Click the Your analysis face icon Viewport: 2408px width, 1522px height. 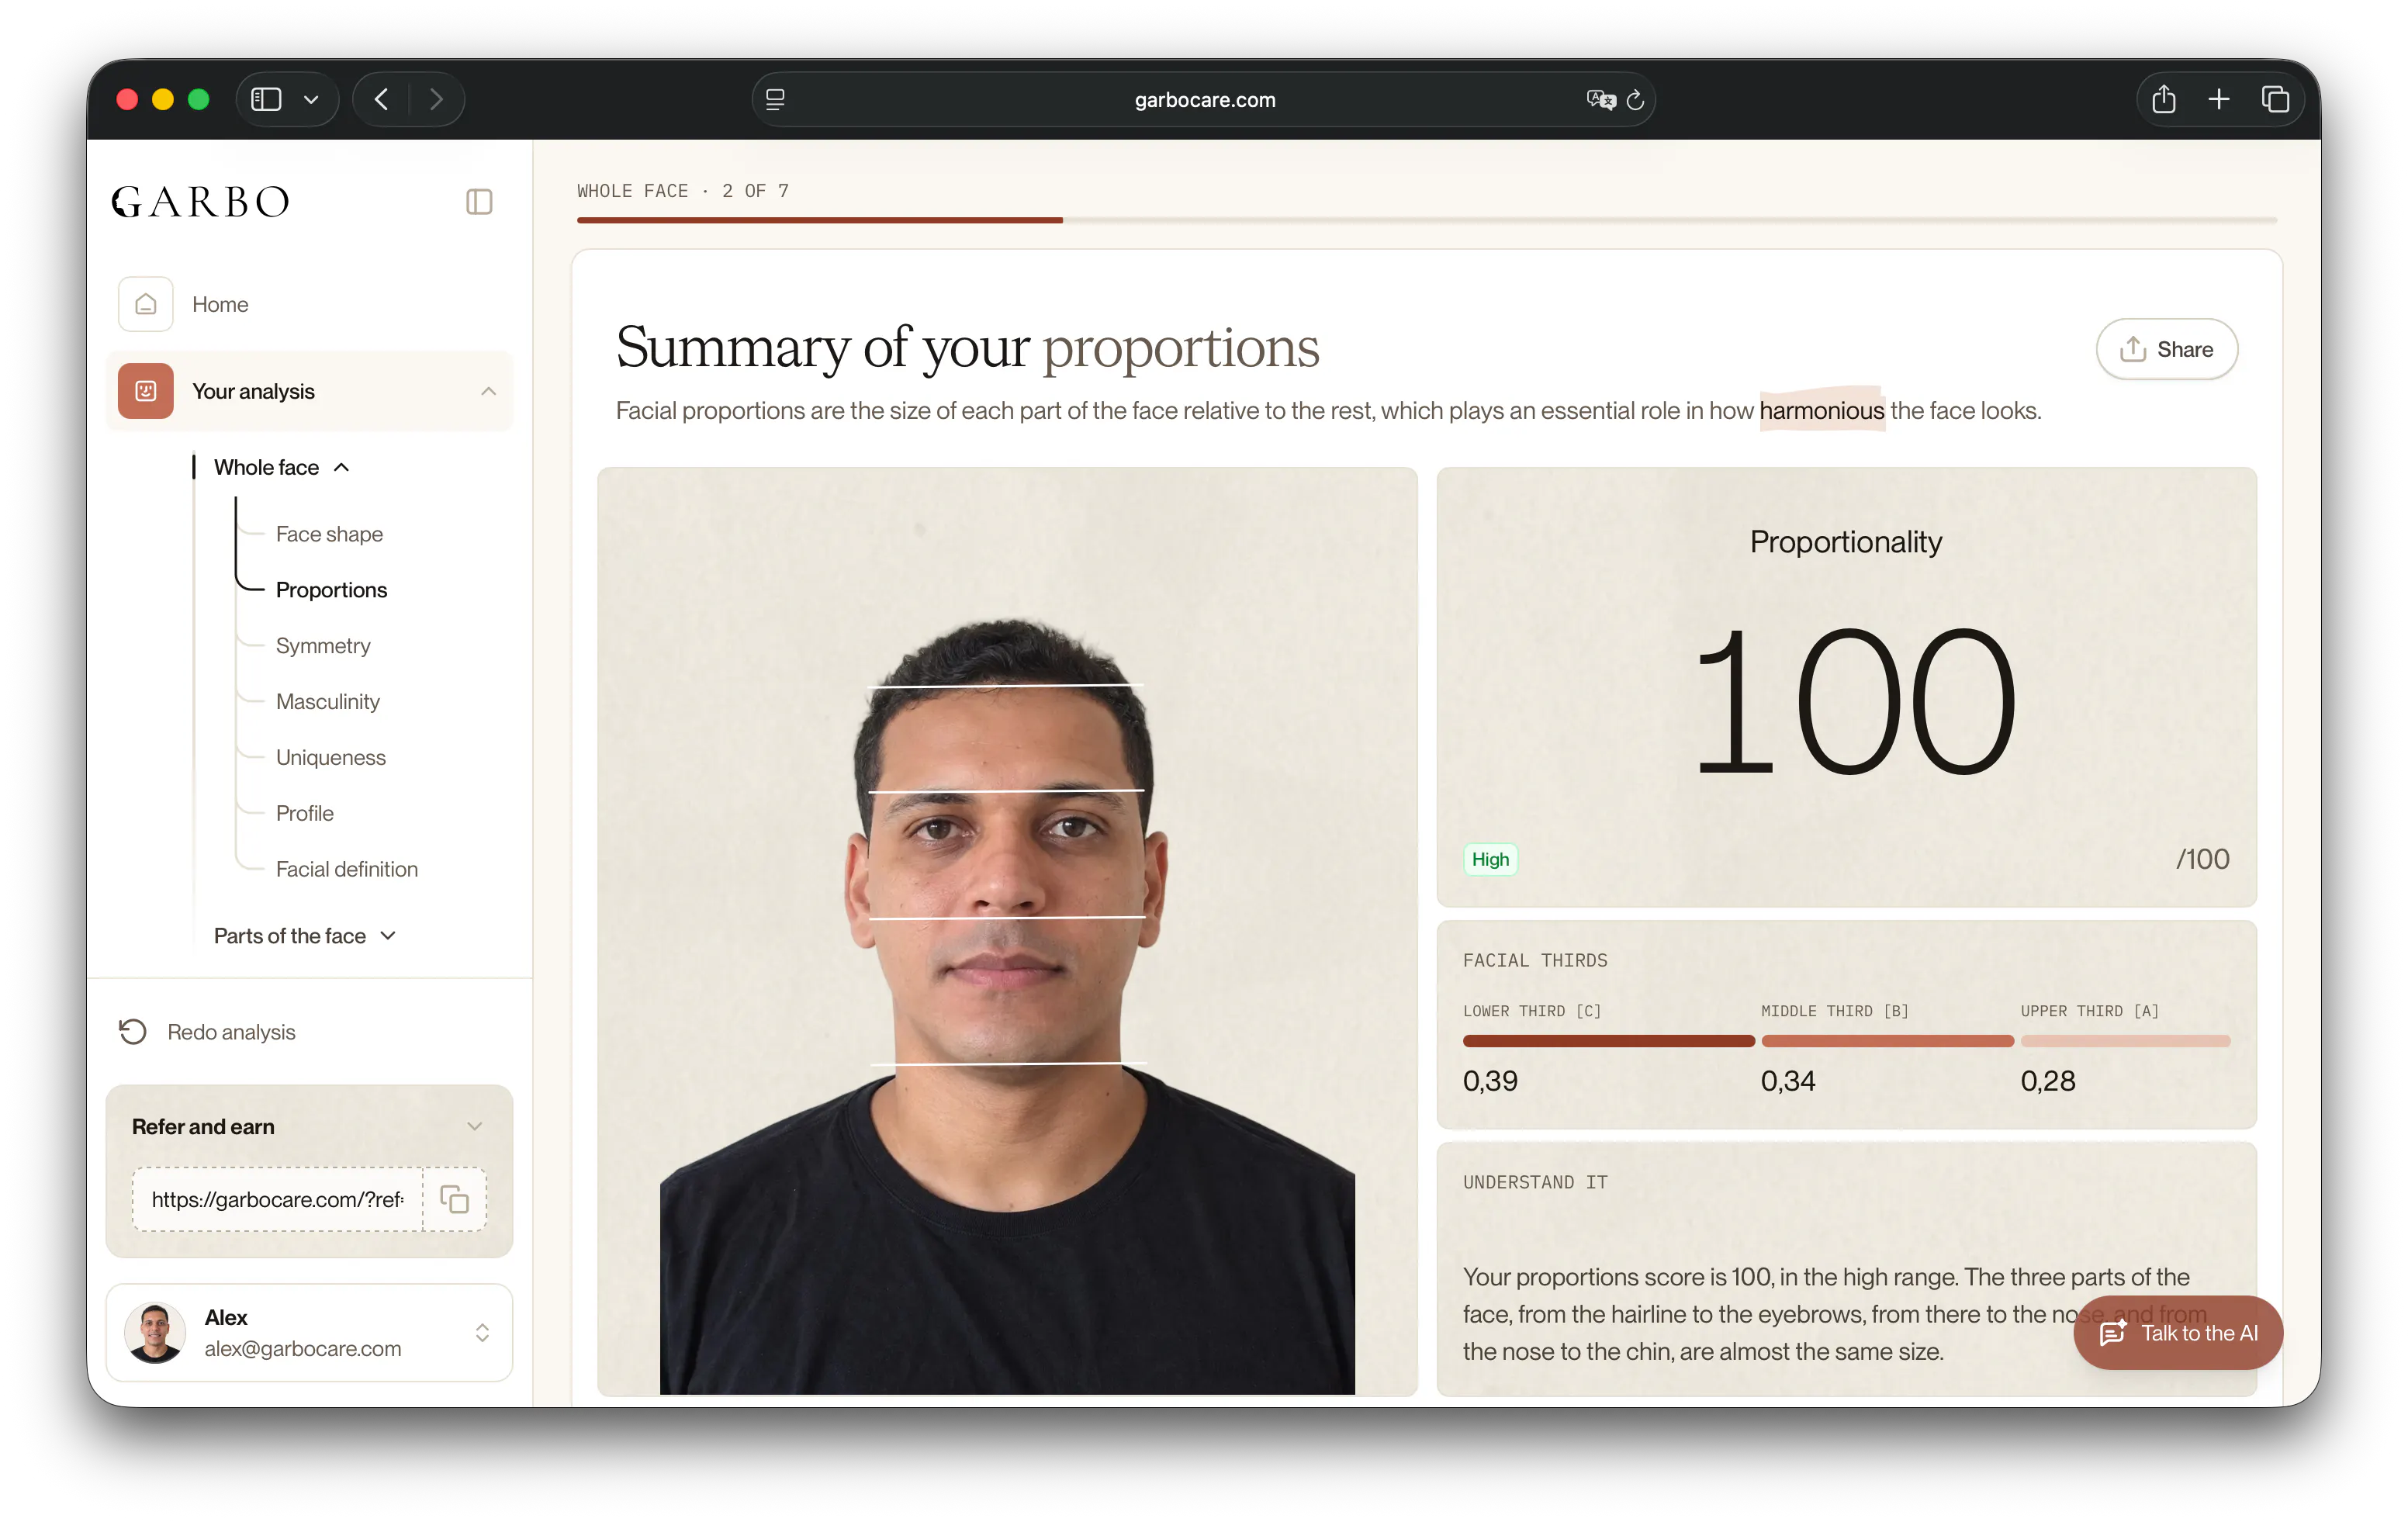[146, 391]
